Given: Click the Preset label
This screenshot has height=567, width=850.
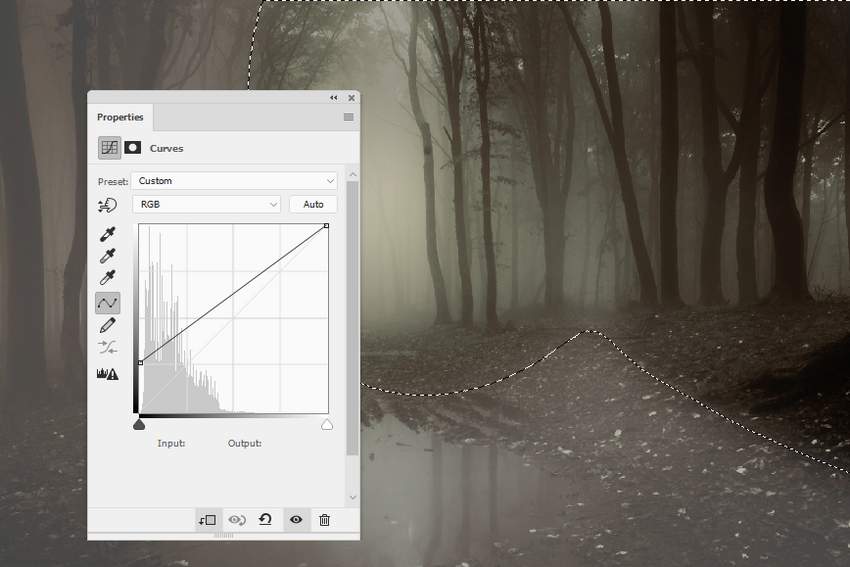Looking at the screenshot, I should click(113, 182).
